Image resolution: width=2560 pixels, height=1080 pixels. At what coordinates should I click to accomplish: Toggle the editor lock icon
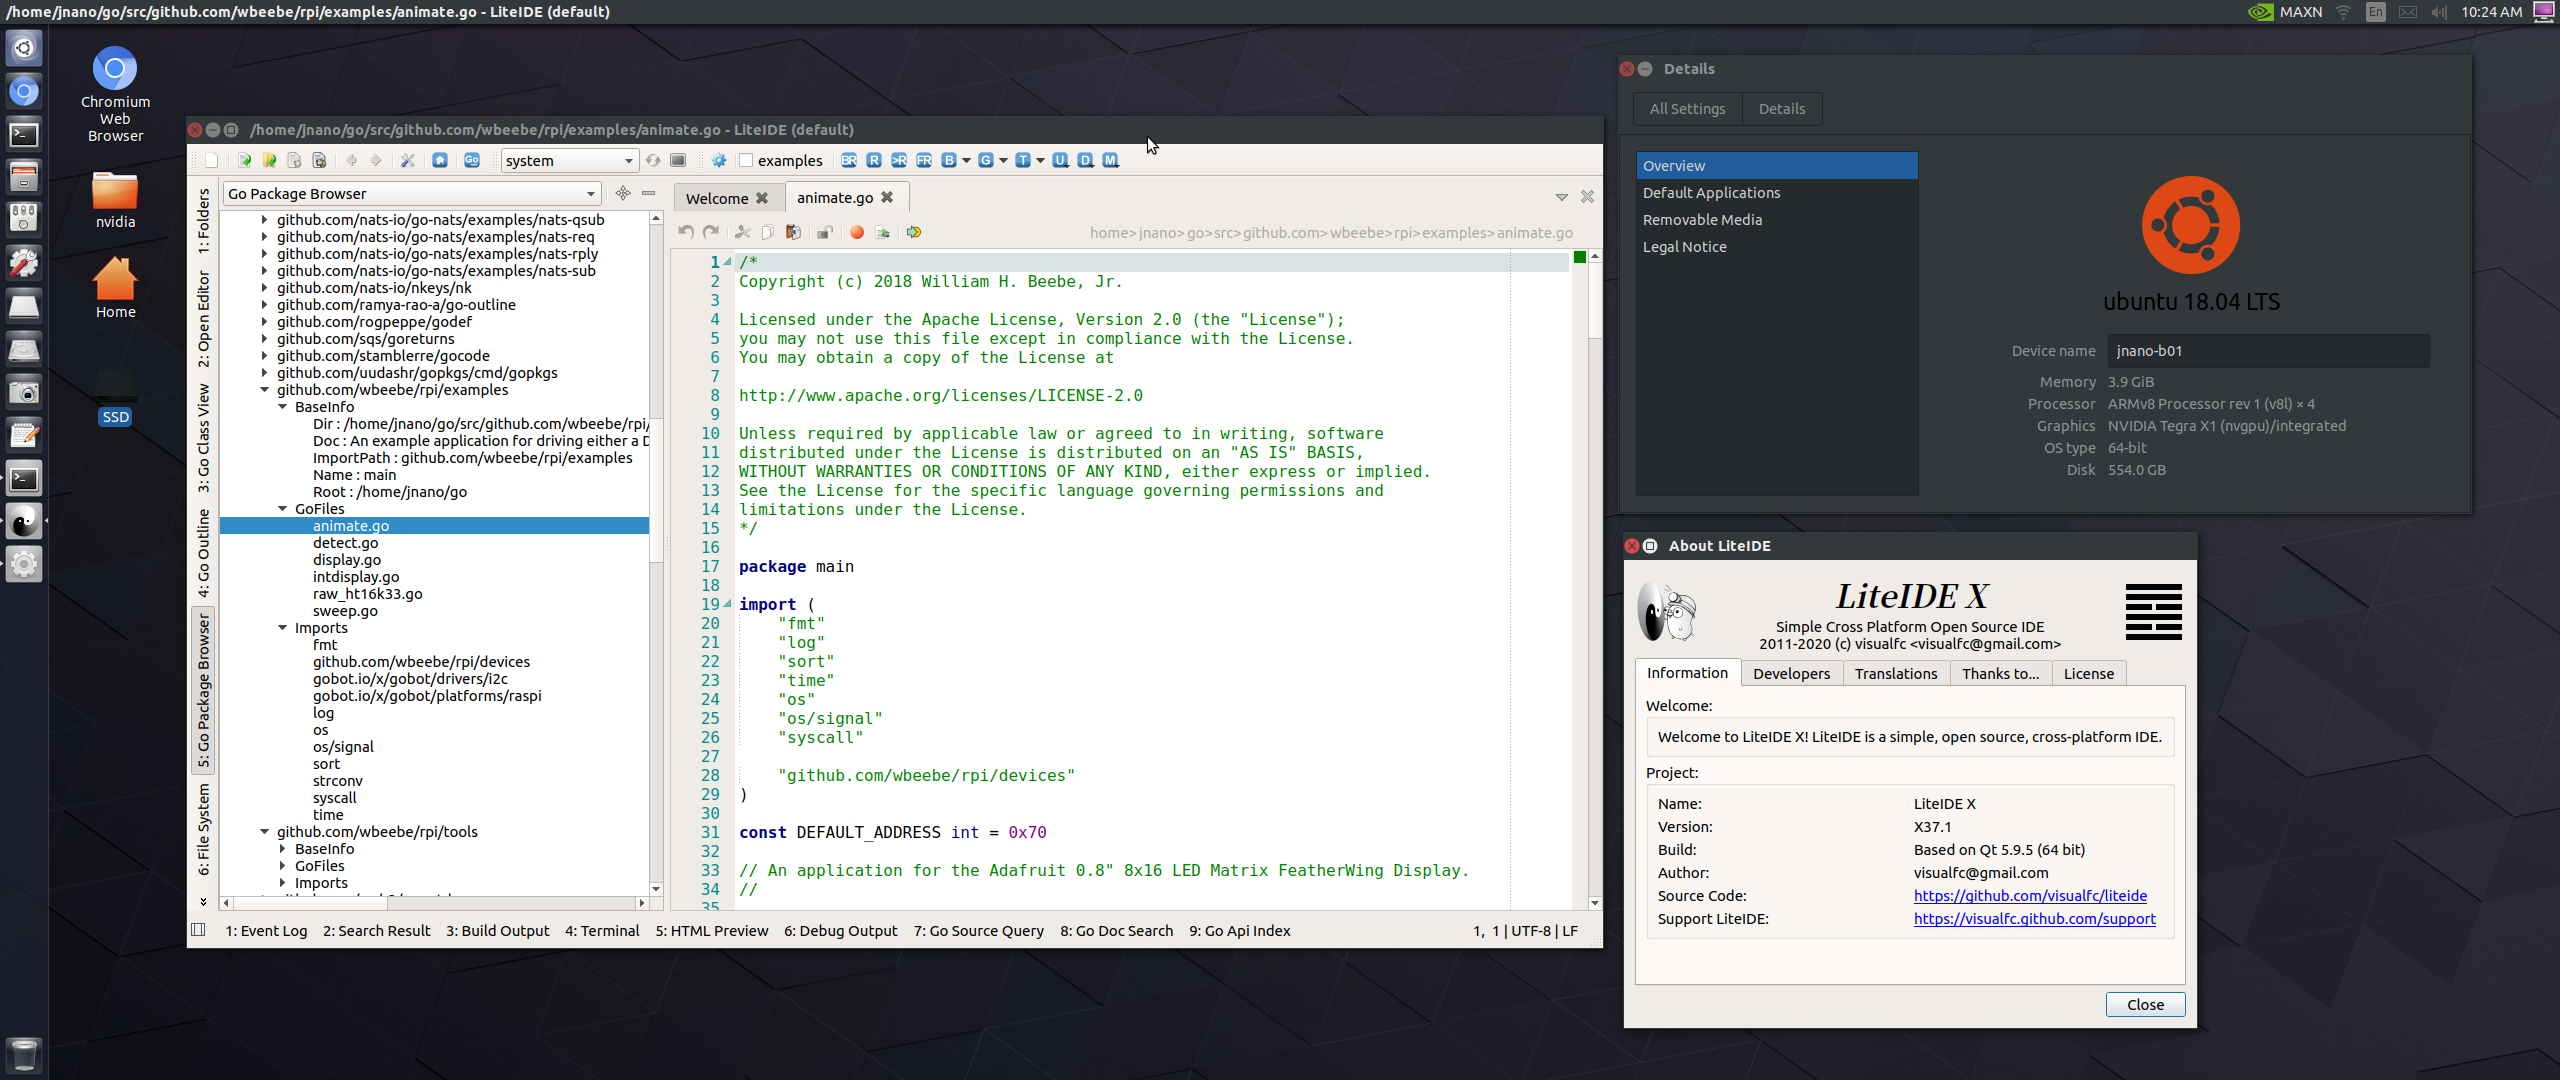[825, 232]
